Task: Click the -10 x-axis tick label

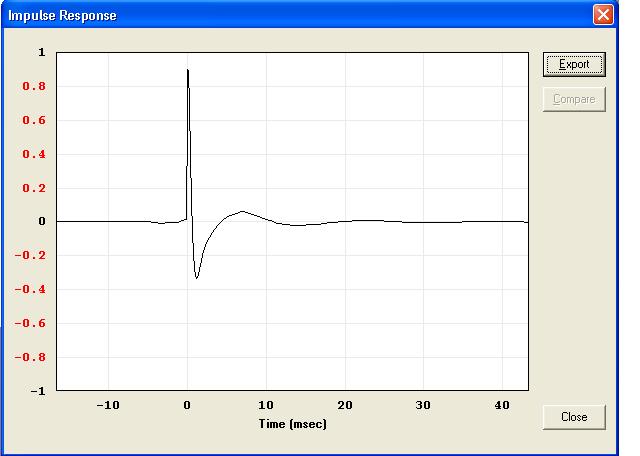Action: 108,405
